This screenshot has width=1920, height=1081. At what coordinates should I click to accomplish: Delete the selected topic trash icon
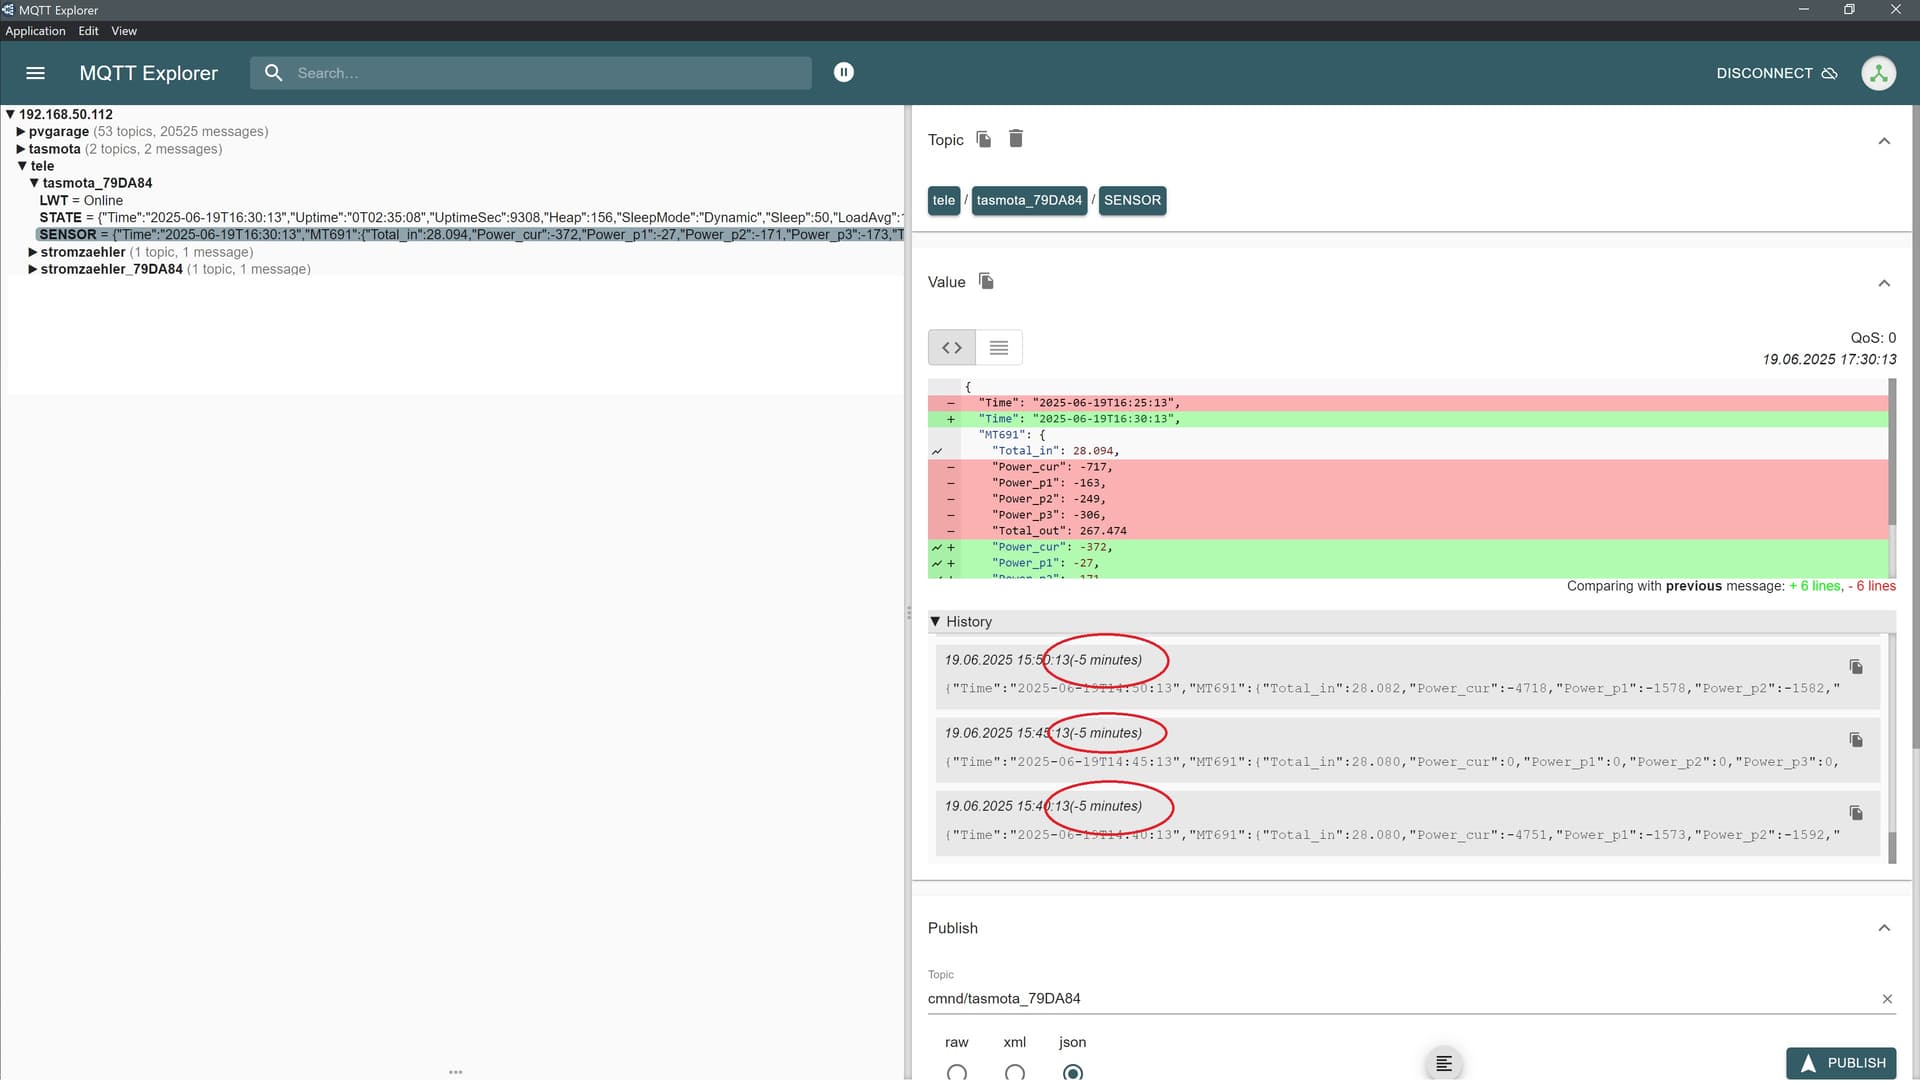click(1016, 139)
